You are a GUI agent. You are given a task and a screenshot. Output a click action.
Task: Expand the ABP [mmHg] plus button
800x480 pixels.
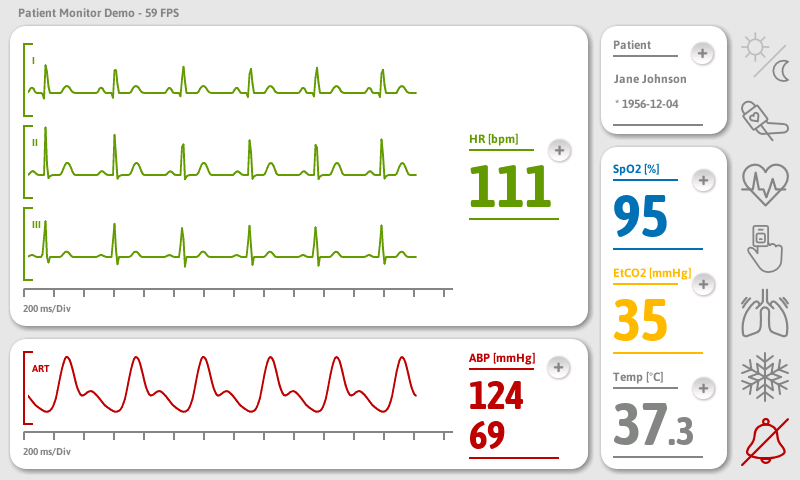tap(559, 367)
